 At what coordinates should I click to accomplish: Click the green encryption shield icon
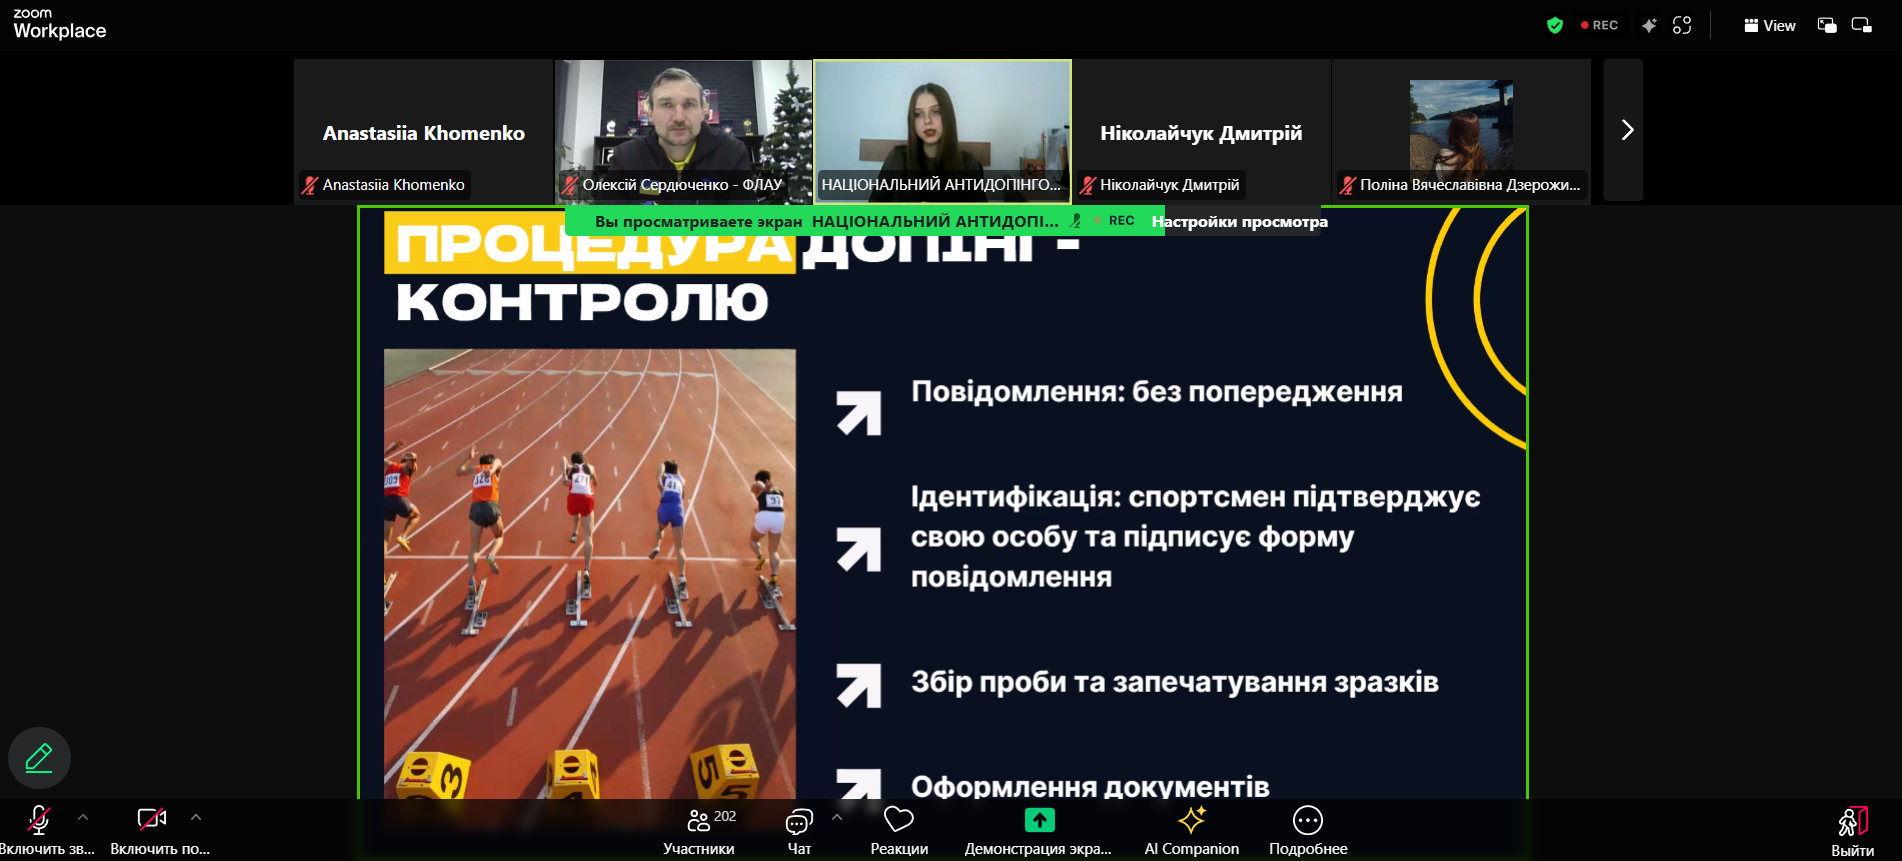(x=1554, y=25)
